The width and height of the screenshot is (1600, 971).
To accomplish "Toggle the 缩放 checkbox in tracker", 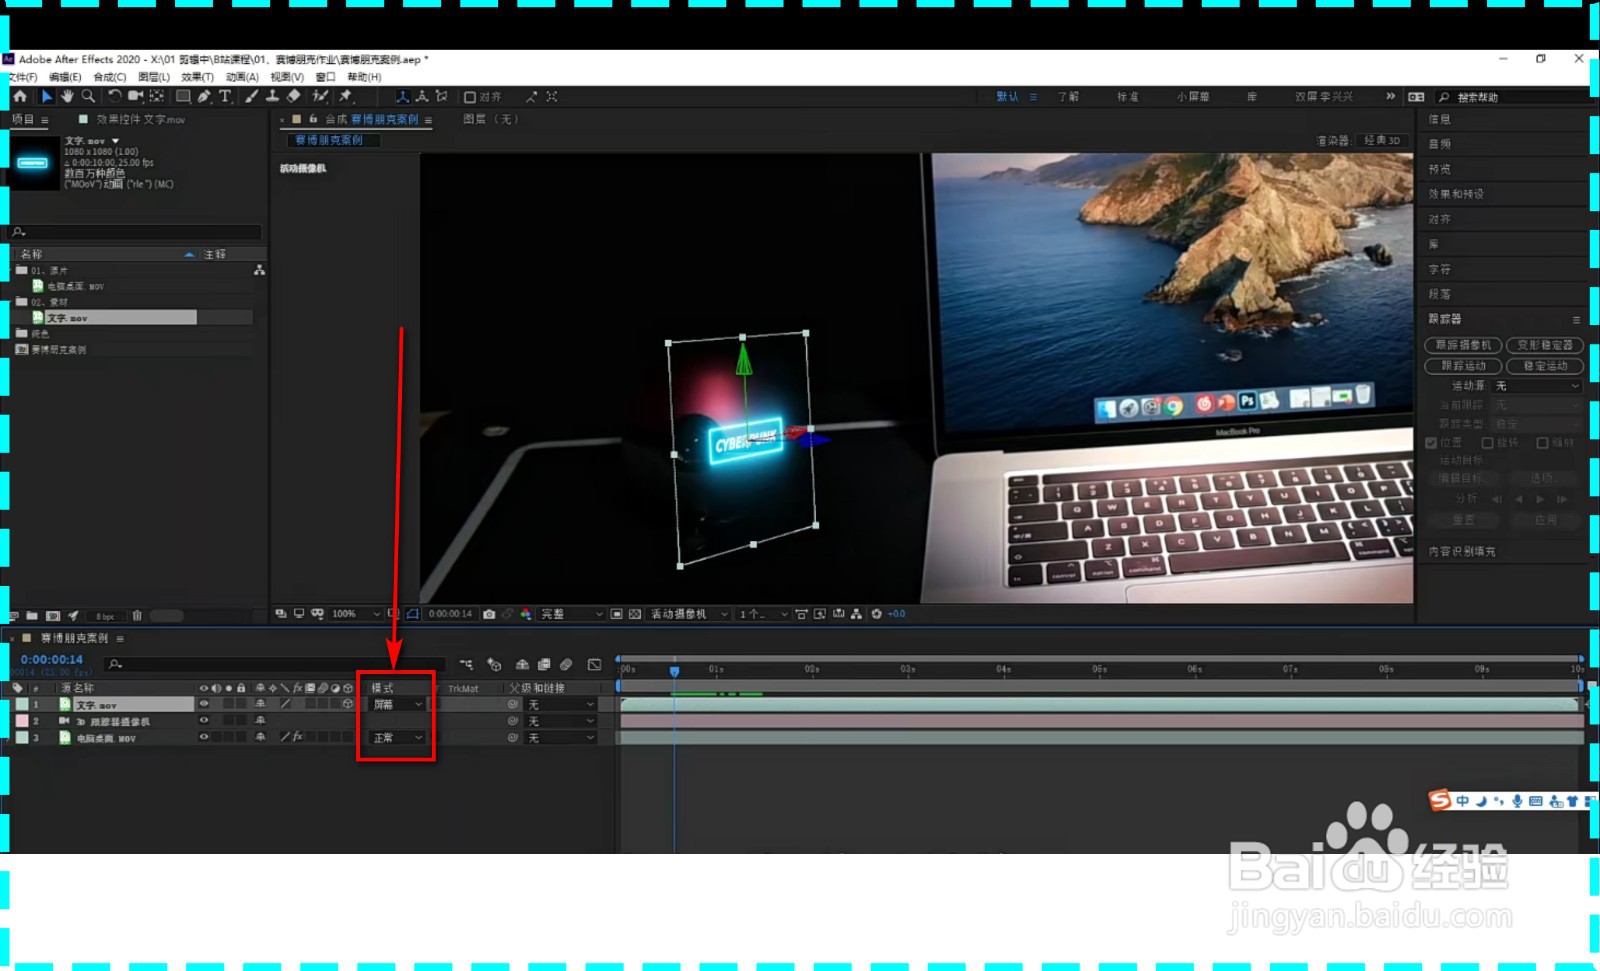I will [x=1542, y=442].
